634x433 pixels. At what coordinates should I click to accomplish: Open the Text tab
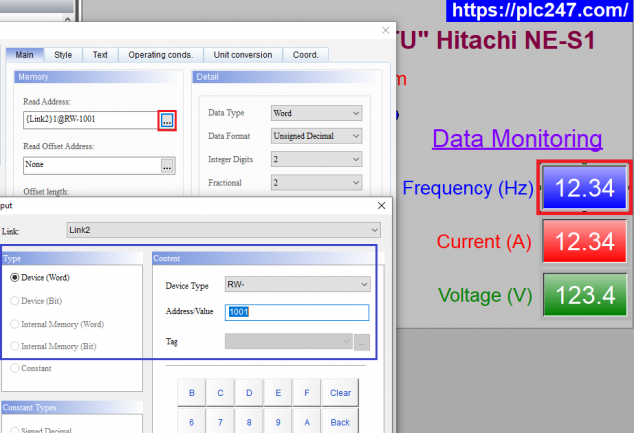coord(100,55)
